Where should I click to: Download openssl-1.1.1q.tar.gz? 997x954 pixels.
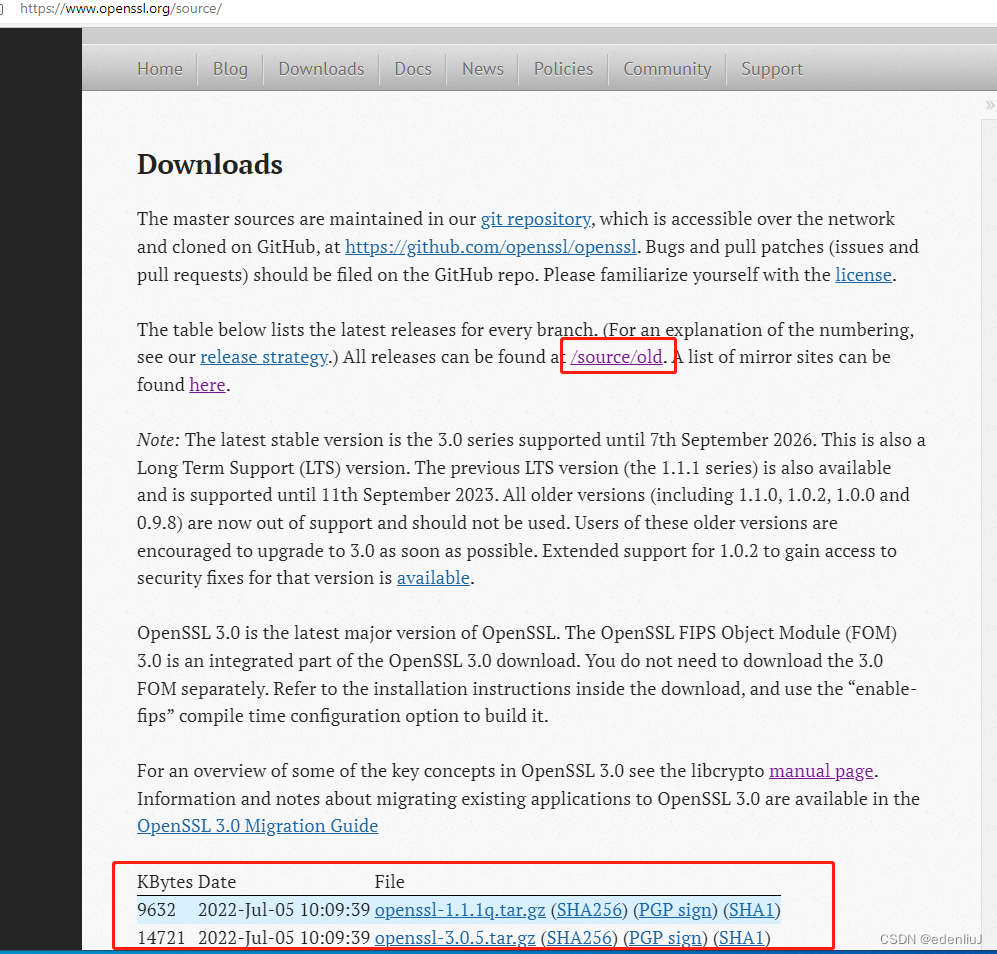tap(459, 910)
